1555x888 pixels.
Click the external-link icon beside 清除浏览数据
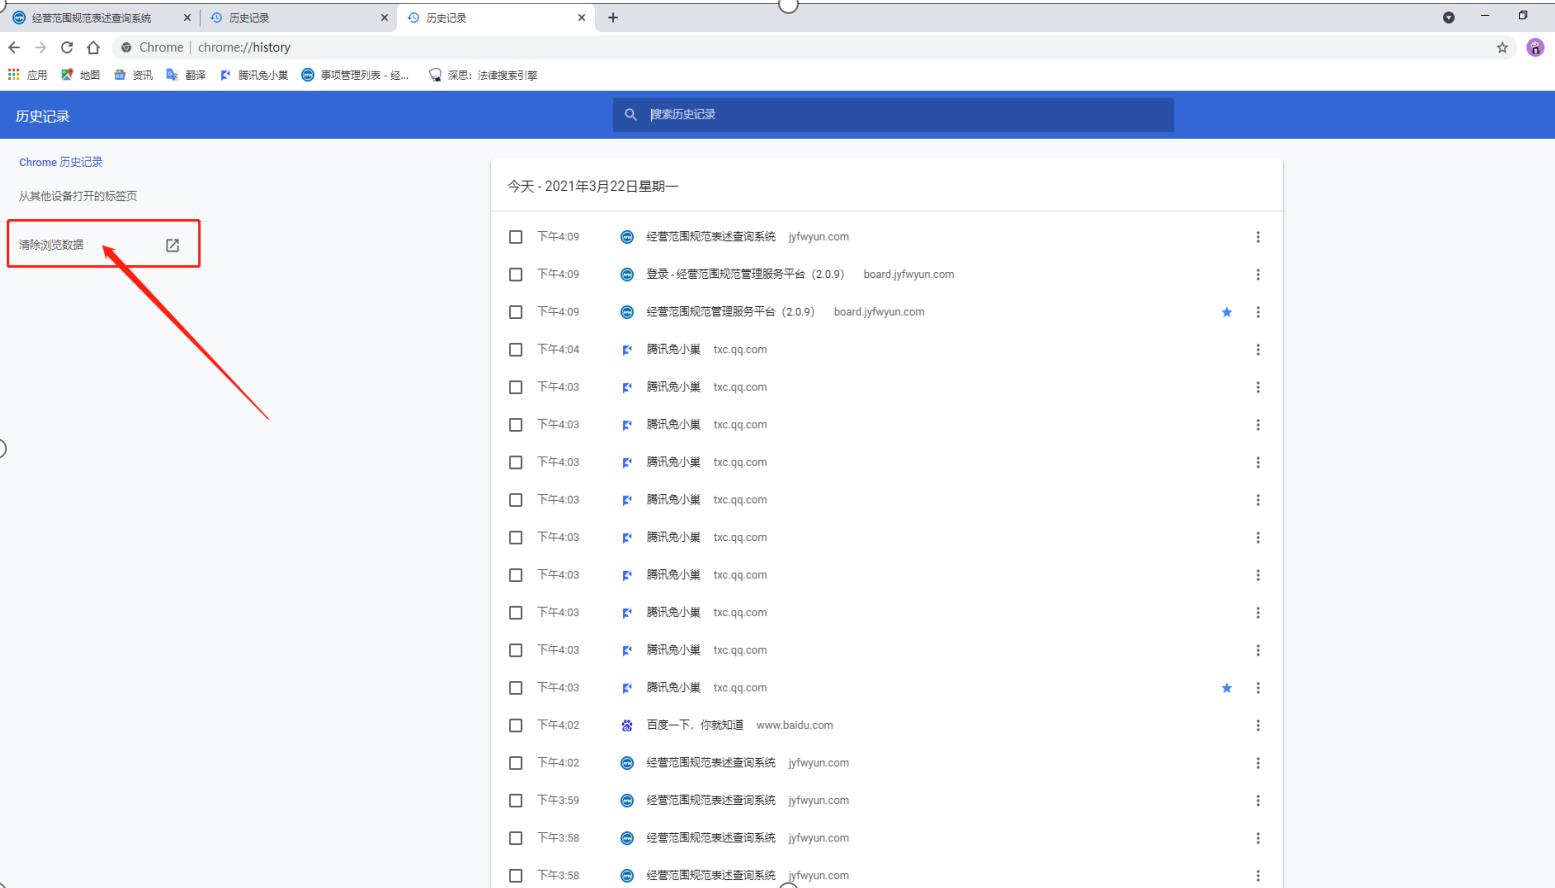[x=172, y=245]
